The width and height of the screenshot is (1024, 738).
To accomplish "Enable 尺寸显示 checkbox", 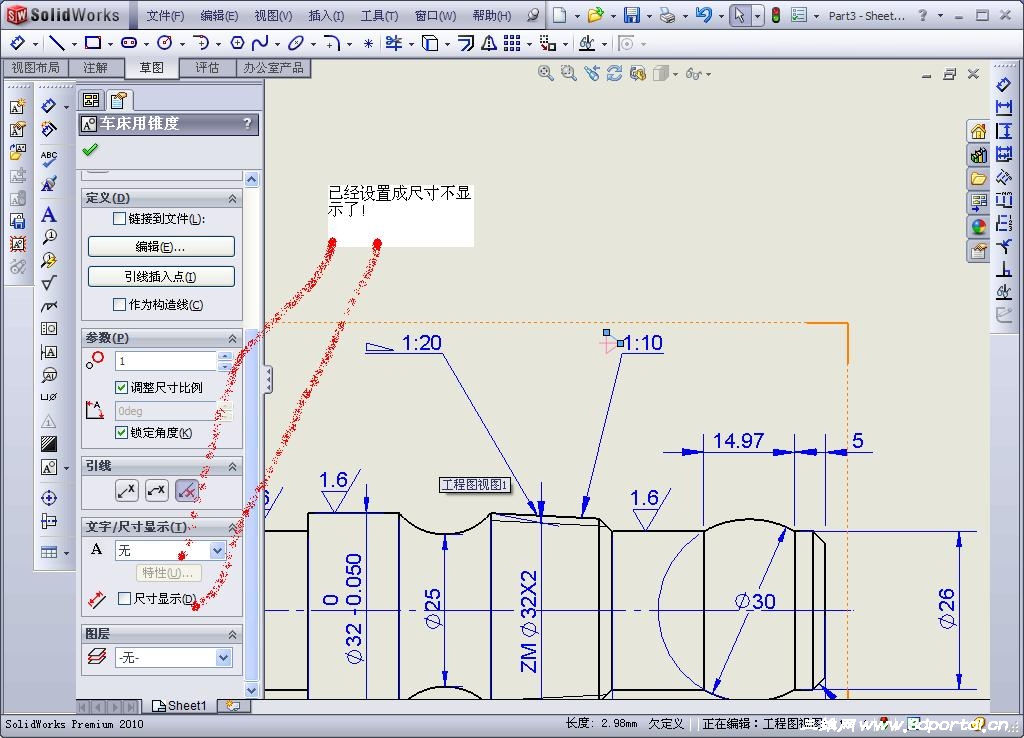I will pyautogui.click(x=124, y=598).
